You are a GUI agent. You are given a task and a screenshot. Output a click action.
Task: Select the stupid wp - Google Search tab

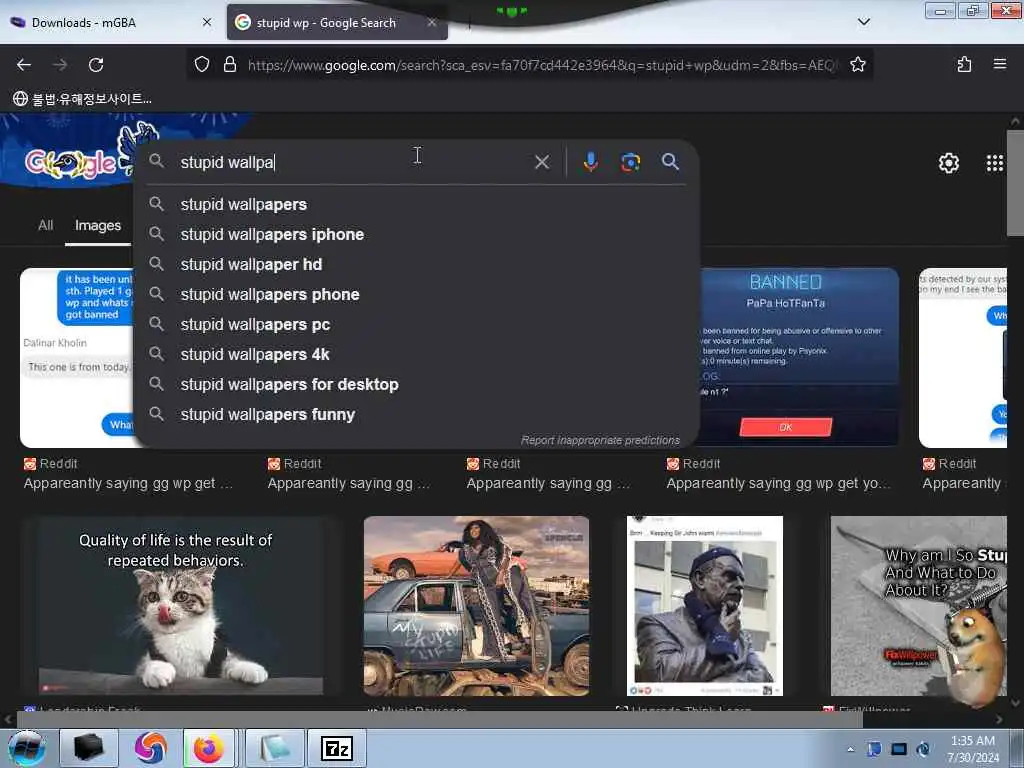point(337,22)
